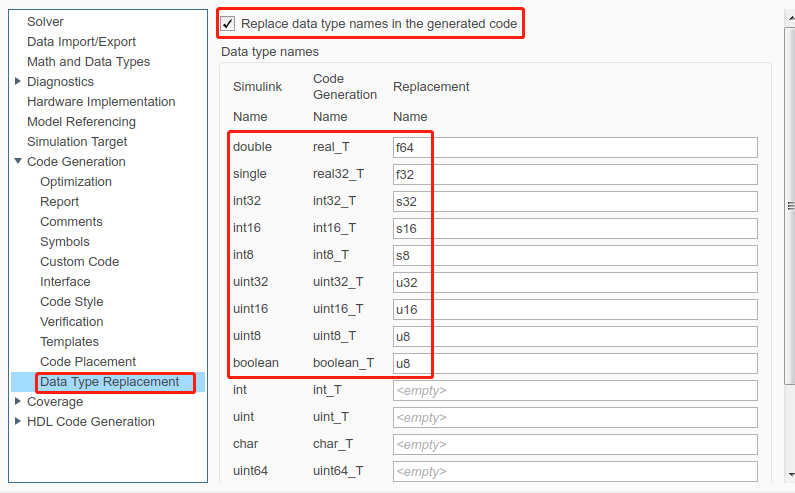Open the Solver settings page
The height and width of the screenshot is (493, 795).
click(45, 22)
